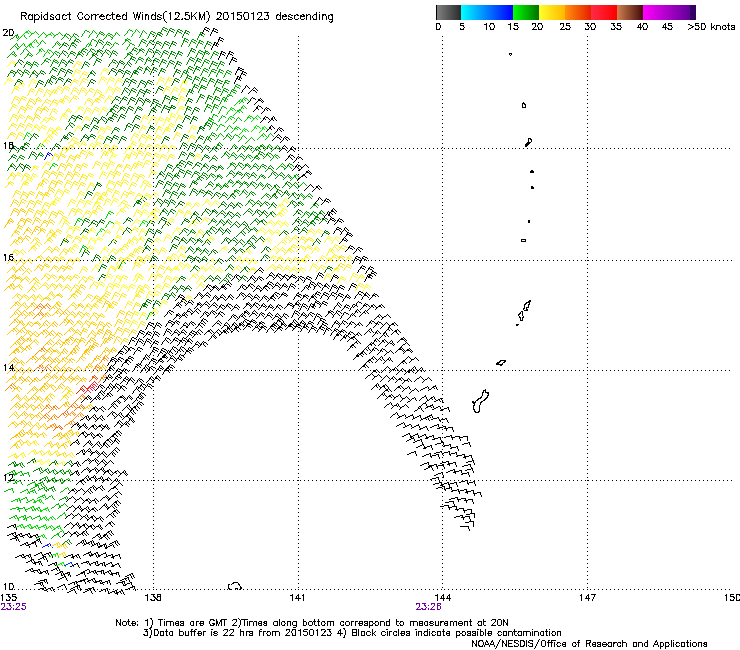Click the 'NOAA/NESDIS/Office of Research and Applications' credit

pyautogui.click(x=589, y=643)
